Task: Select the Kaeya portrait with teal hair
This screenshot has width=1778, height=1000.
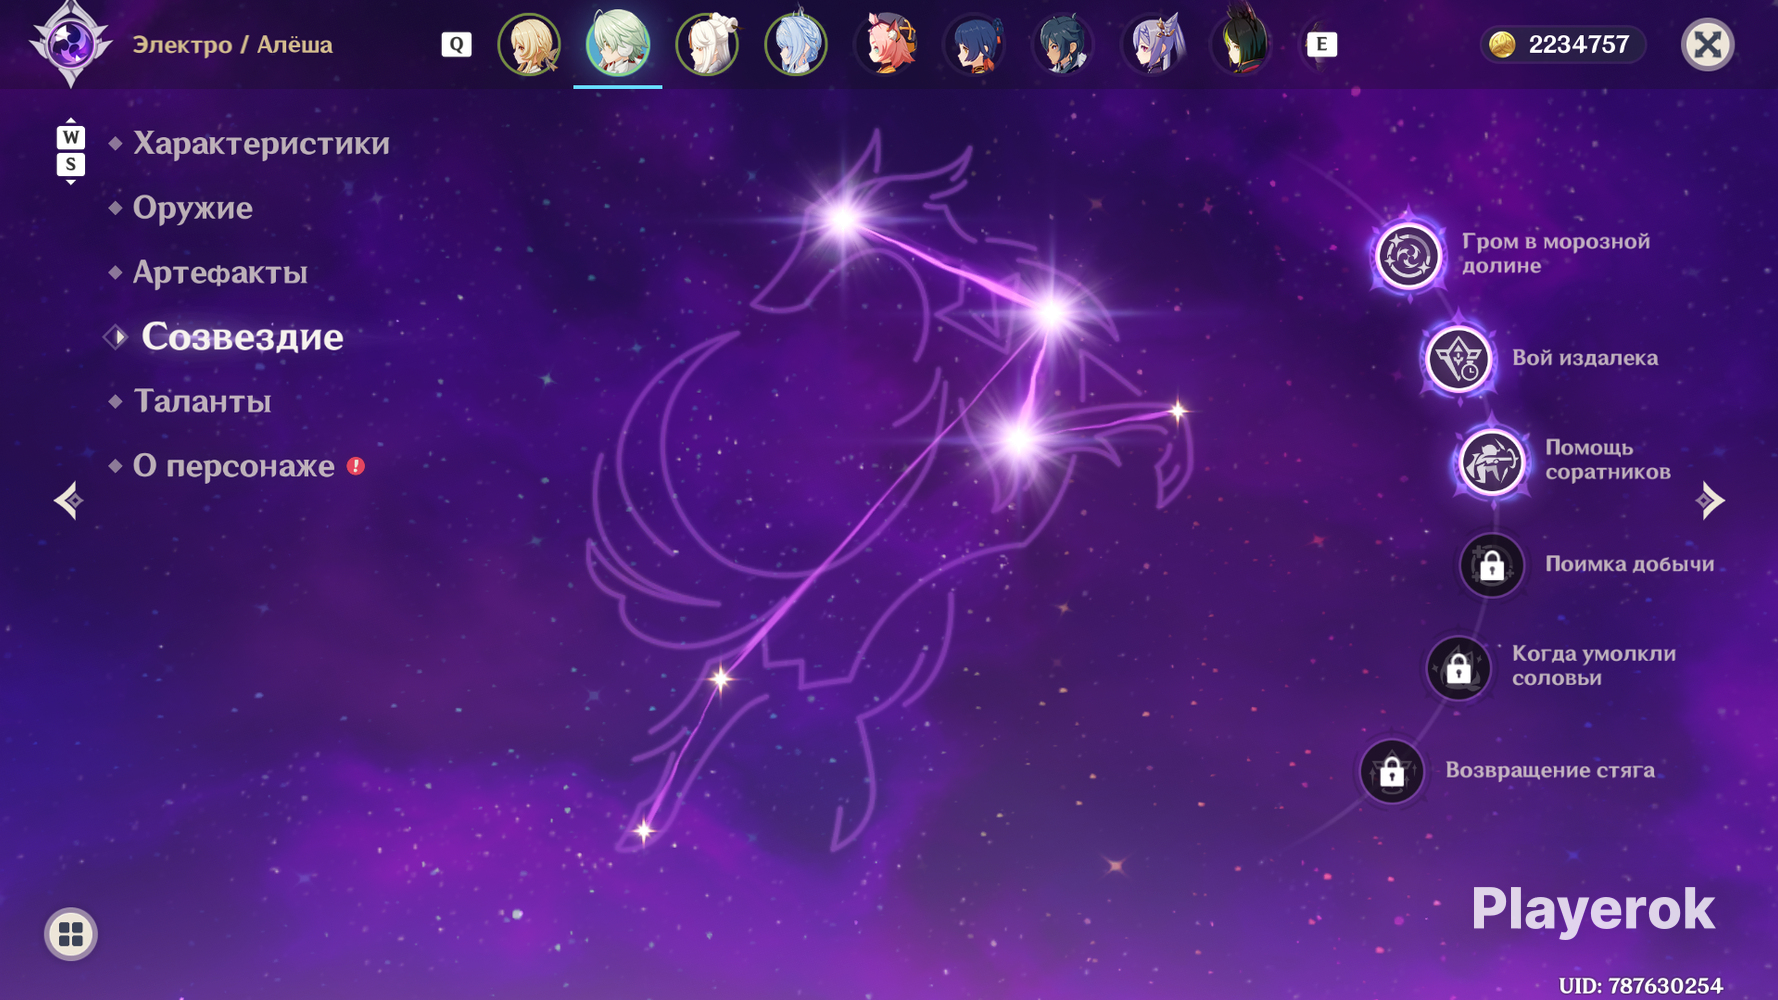Action: (x=1063, y=44)
